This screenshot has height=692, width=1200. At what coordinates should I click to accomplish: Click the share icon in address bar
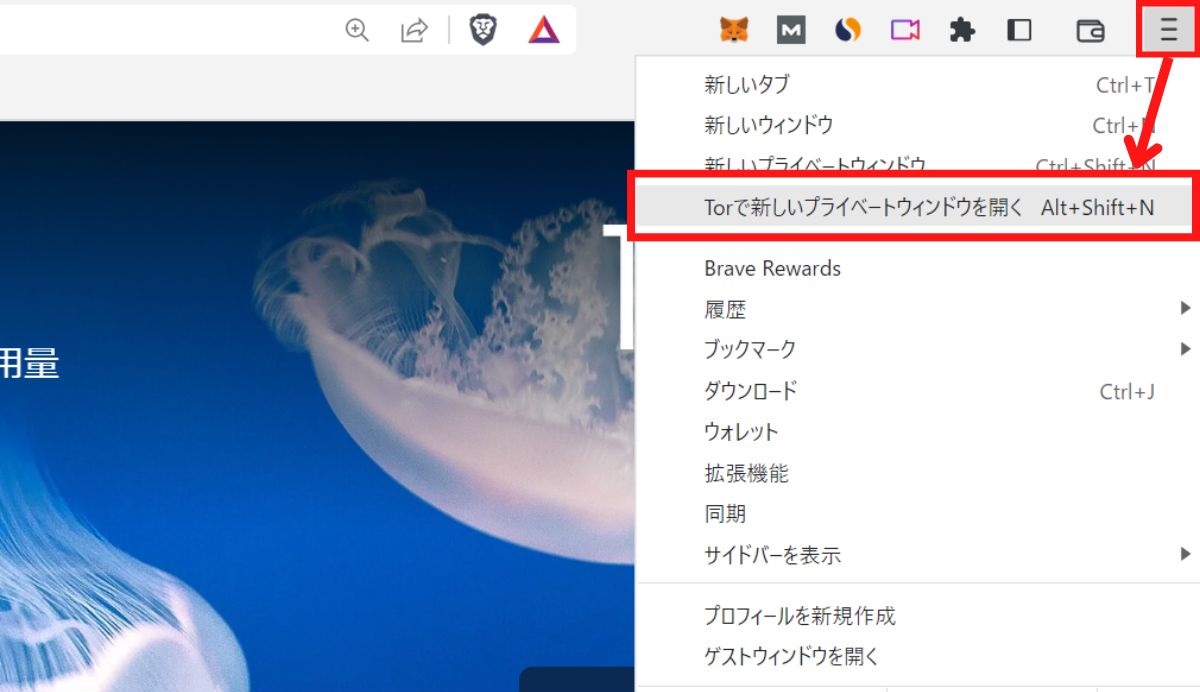[415, 30]
